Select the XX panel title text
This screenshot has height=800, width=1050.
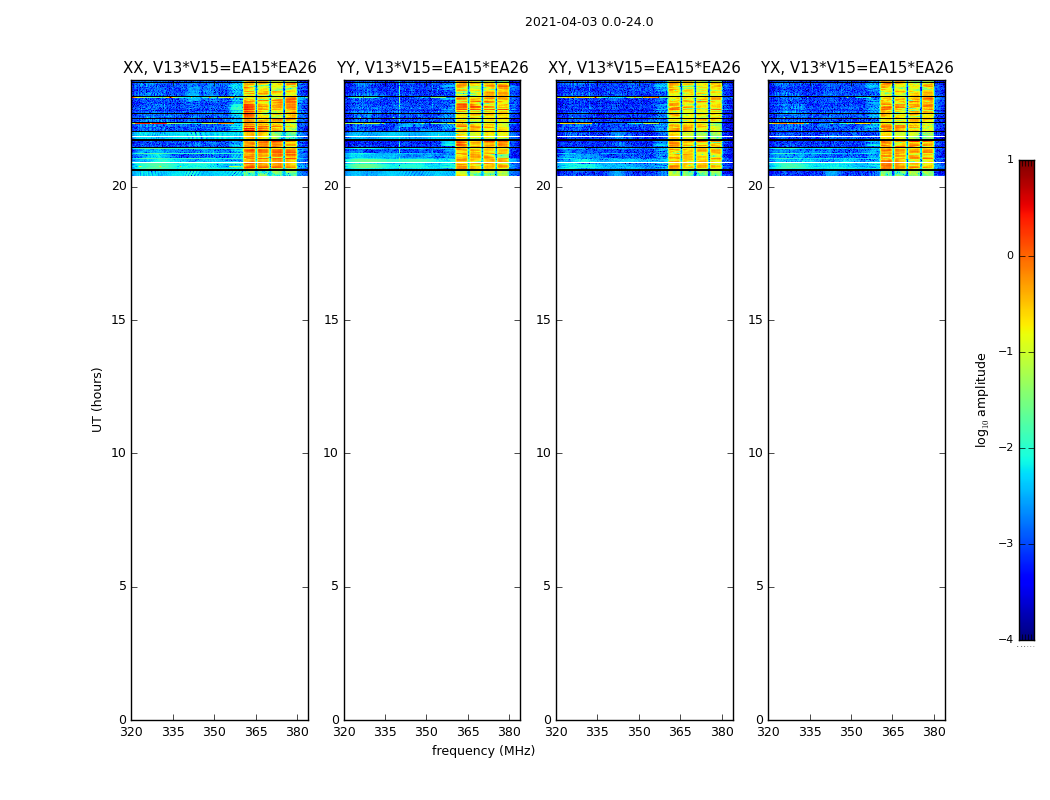219,68
